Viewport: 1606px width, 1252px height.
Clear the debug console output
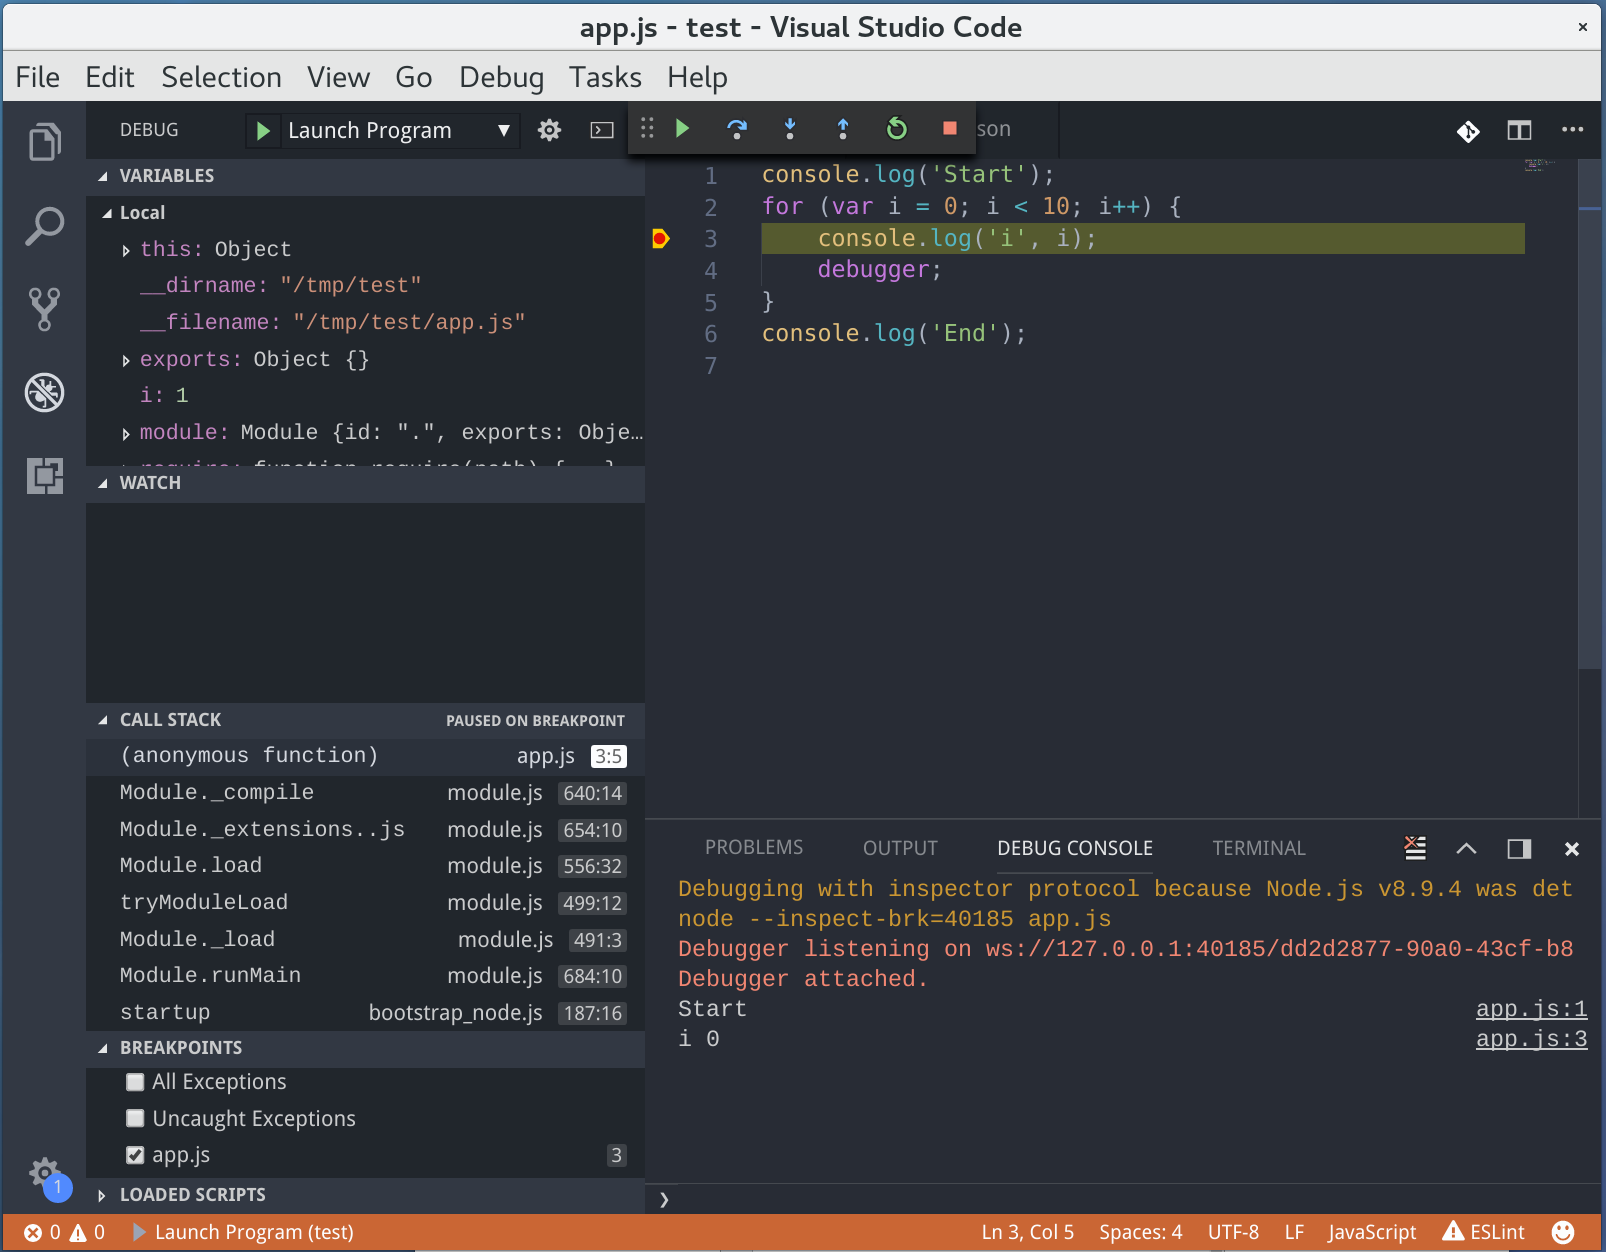(1415, 848)
